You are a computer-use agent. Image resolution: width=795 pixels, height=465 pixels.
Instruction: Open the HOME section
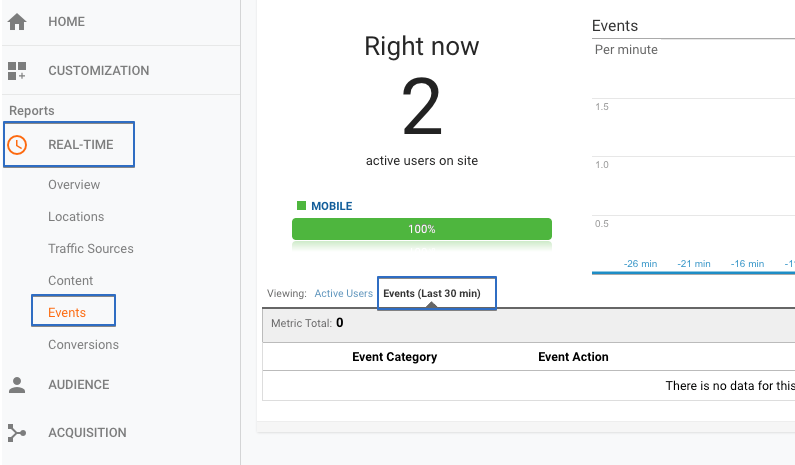66,22
